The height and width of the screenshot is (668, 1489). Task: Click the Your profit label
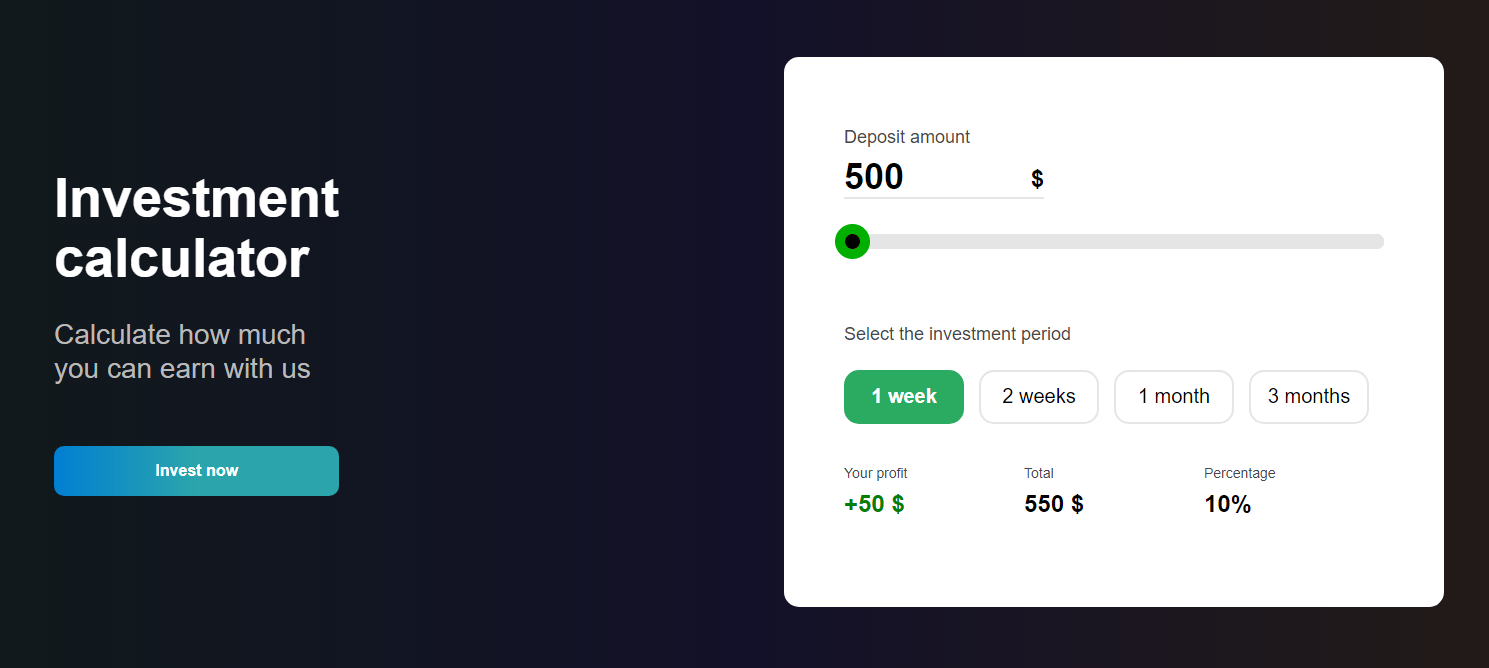coord(876,473)
